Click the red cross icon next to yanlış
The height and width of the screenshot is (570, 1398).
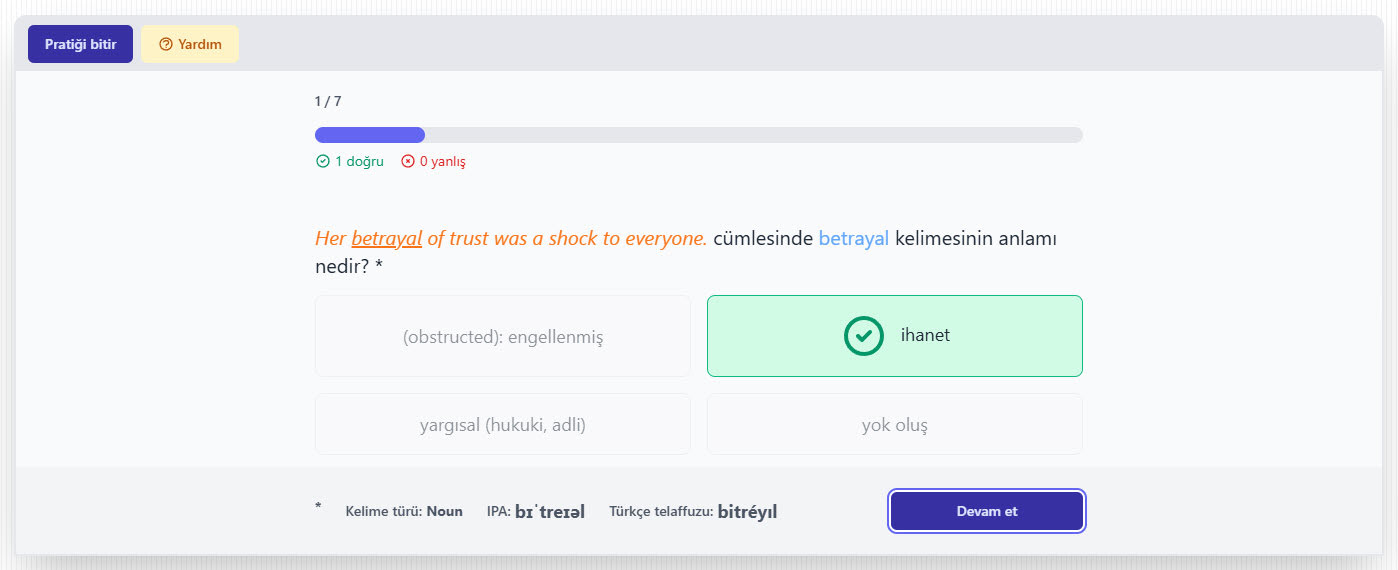(x=408, y=161)
